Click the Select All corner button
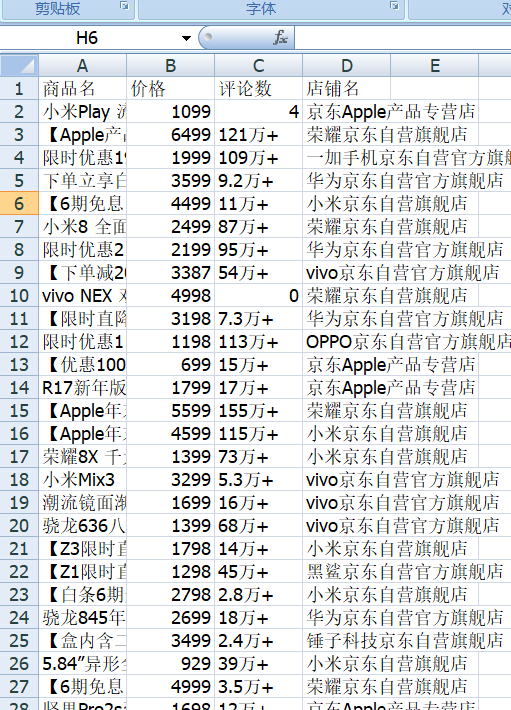 point(19,66)
